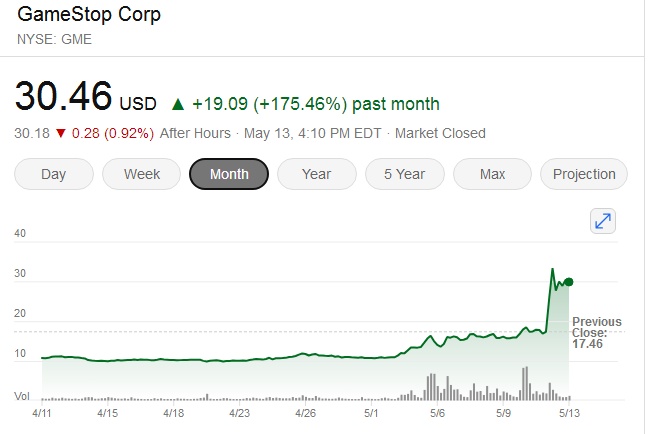Click the GameStop Corp company title
This screenshot has width=651, height=434.
88,16
